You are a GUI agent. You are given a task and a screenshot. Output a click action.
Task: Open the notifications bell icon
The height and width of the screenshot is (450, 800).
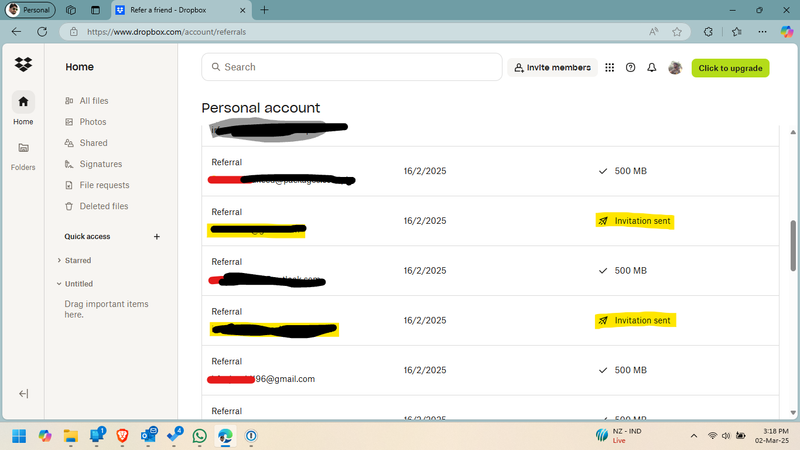pyautogui.click(x=652, y=68)
